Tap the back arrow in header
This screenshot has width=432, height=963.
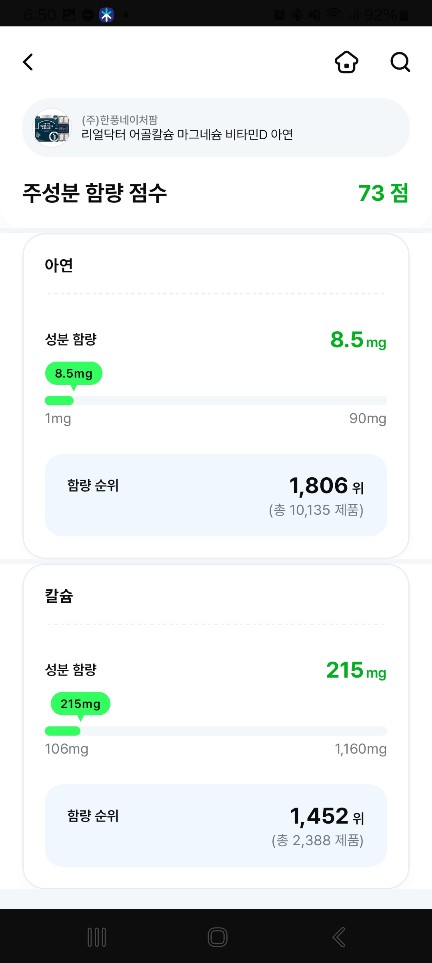28,62
